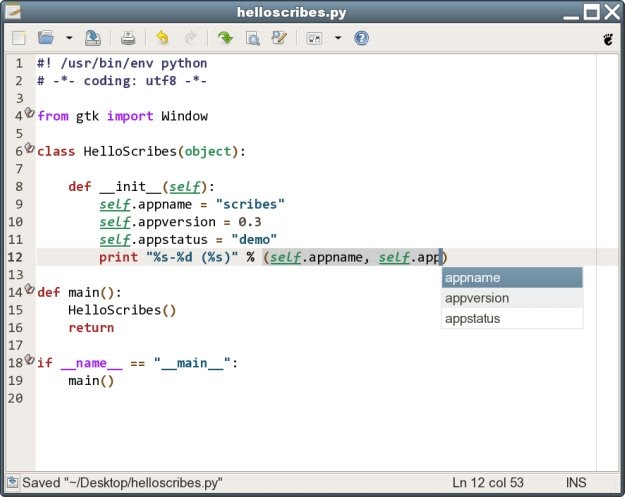Click line number 12 in the gutter
This screenshot has width=625, height=497.
[x=16, y=257]
